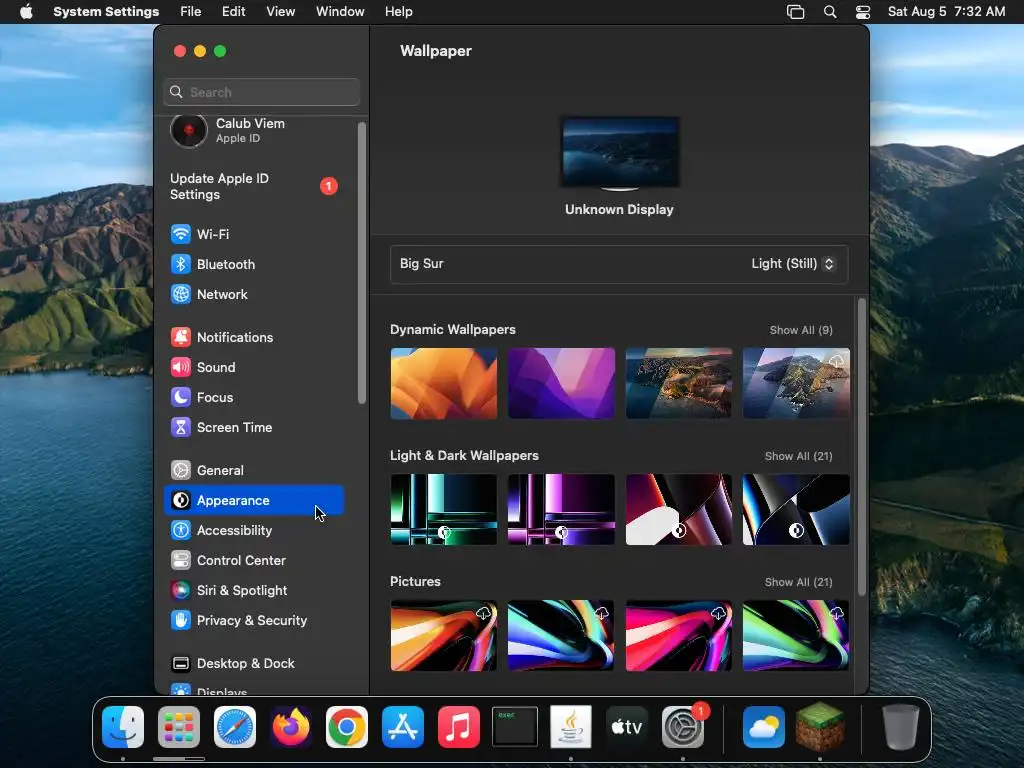The image size is (1024, 768).
Task: Select the third dynamic wallpaper (Big Sur coast)
Action: 679,383
